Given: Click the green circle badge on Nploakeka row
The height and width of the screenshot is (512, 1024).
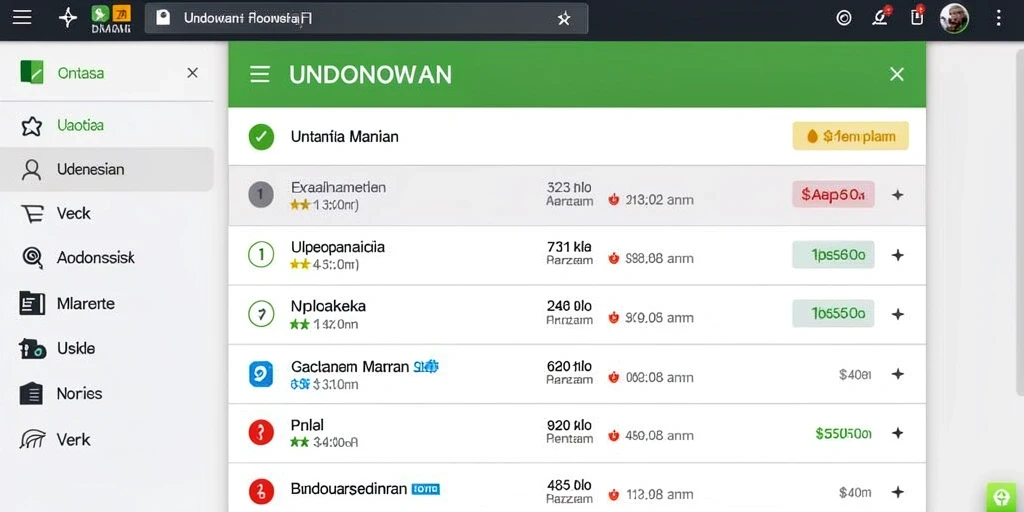Looking at the screenshot, I should [x=261, y=314].
